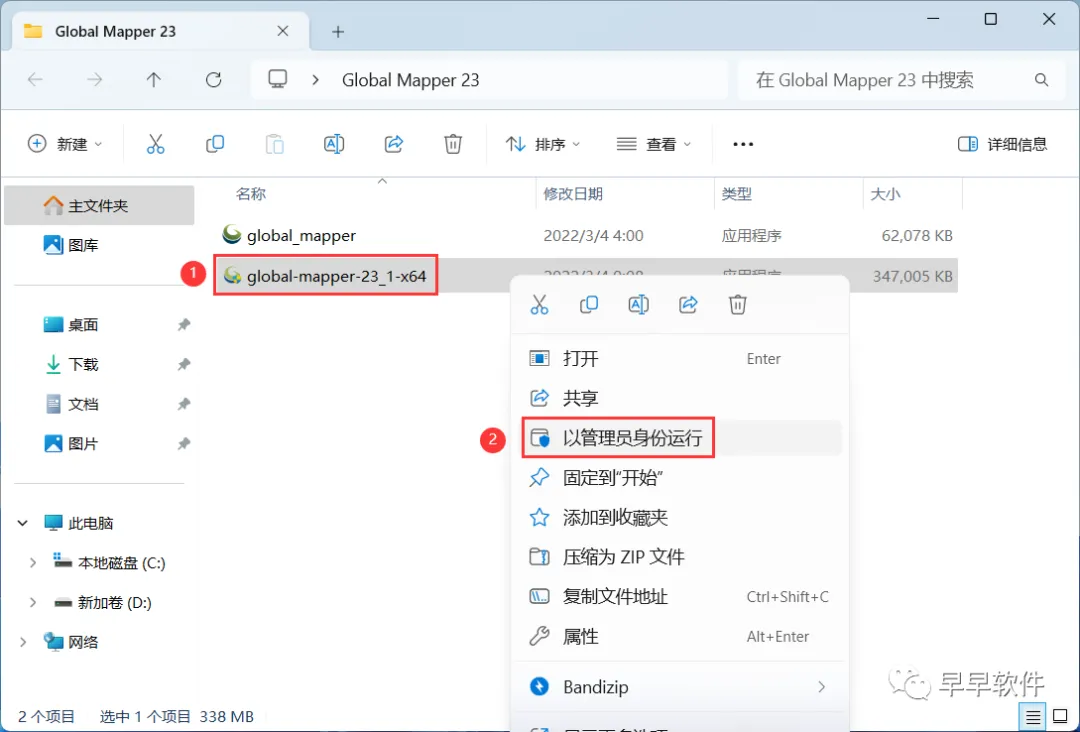Screen dimensions: 1080x732
Task: Open the 查看 view dropdown
Action: [x=654, y=144]
